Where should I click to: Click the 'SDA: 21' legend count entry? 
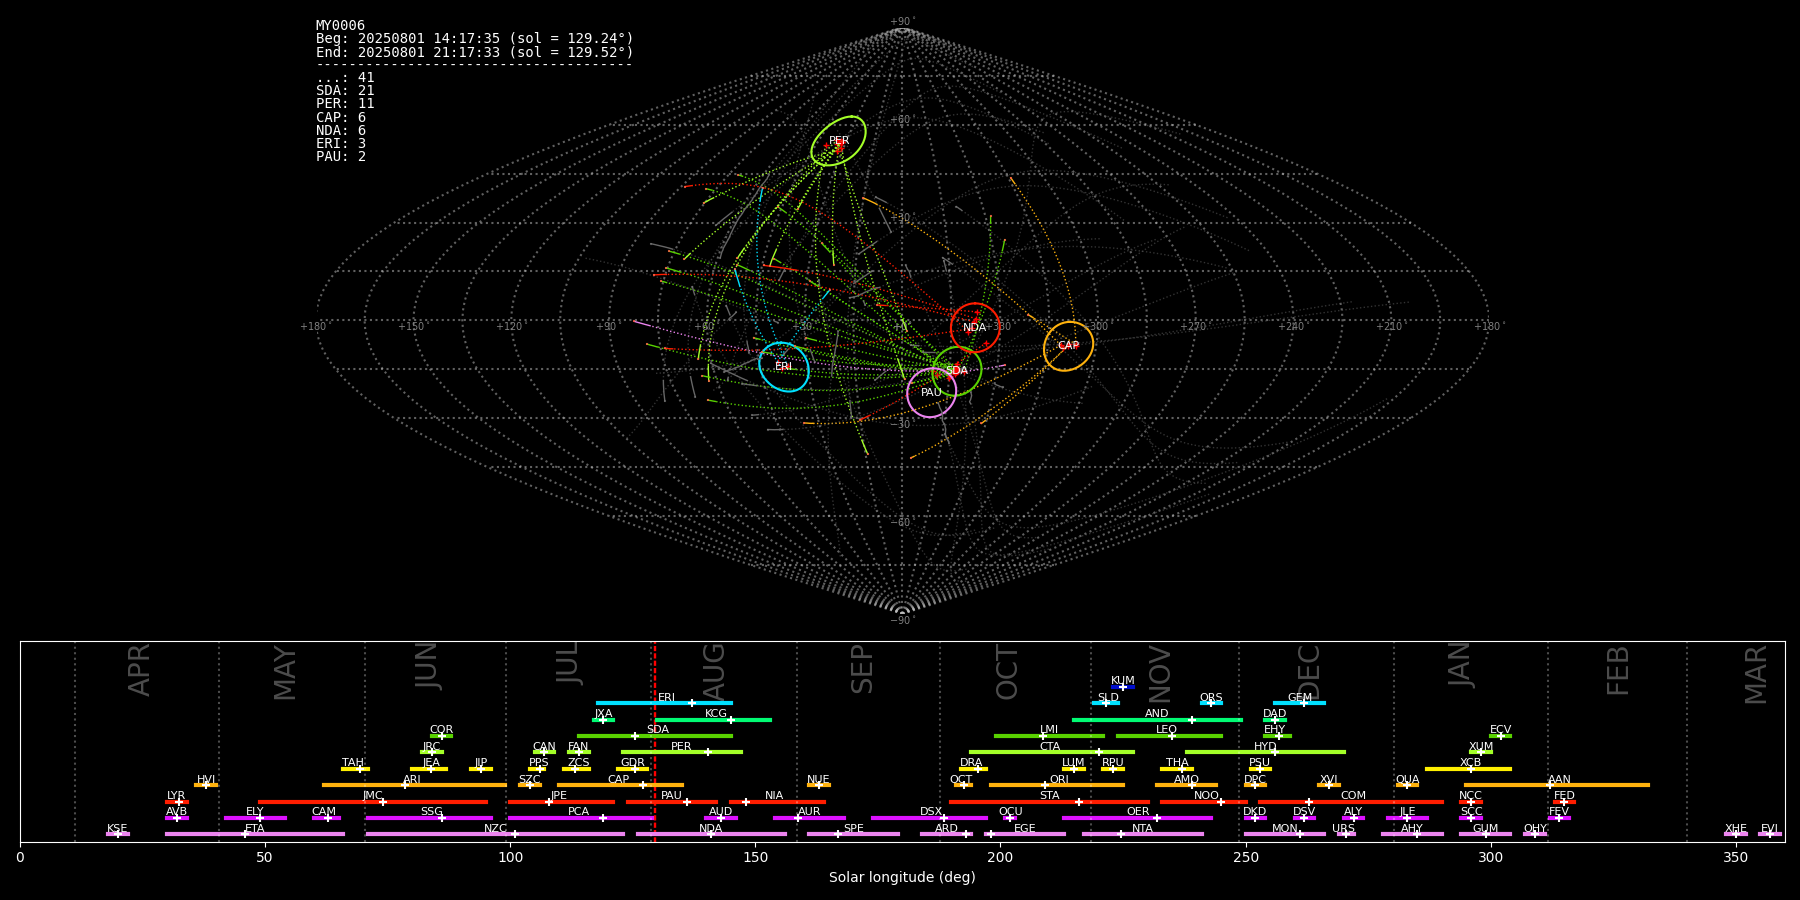coord(345,91)
